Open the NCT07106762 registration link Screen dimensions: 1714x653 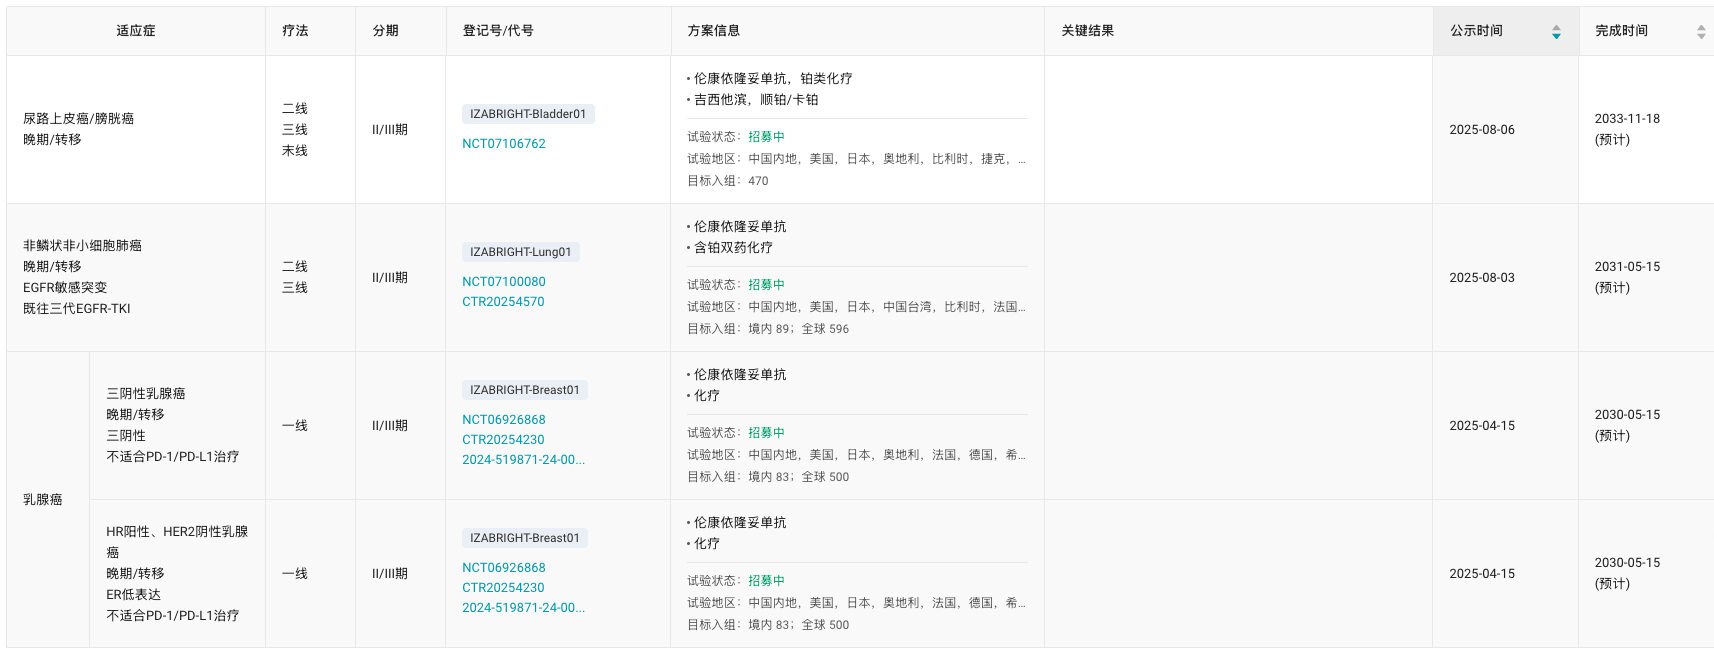504,144
